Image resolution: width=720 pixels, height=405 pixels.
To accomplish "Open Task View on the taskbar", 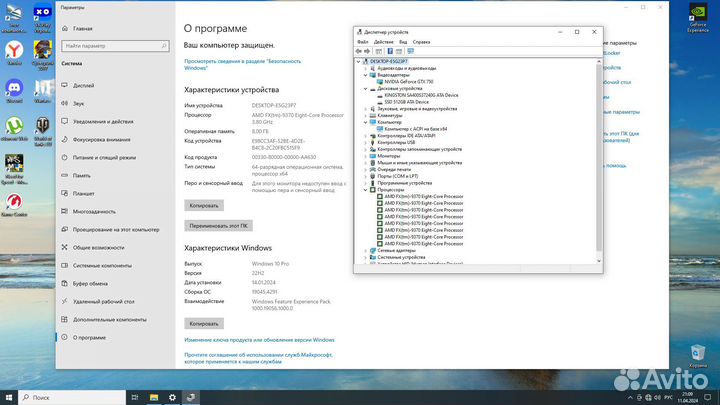I will (x=135, y=397).
